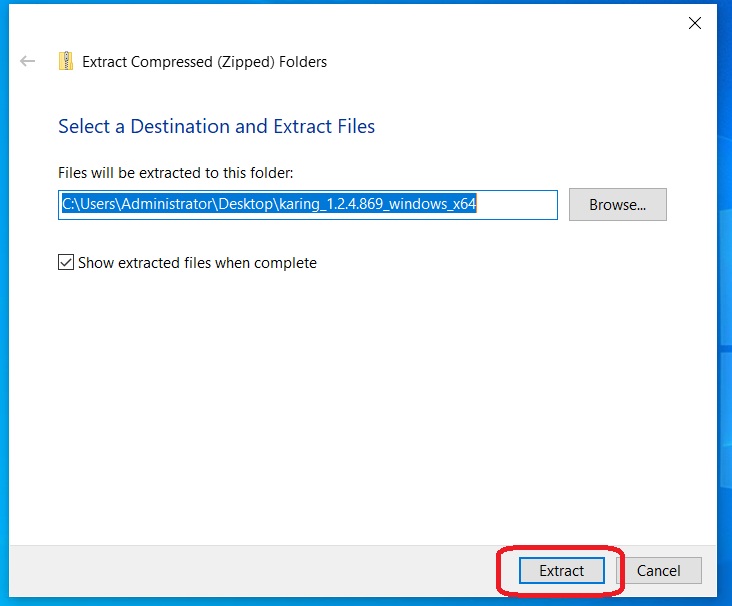732x606 pixels.
Task: Click inside the destination folder path field
Action: (x=307, y=205)
